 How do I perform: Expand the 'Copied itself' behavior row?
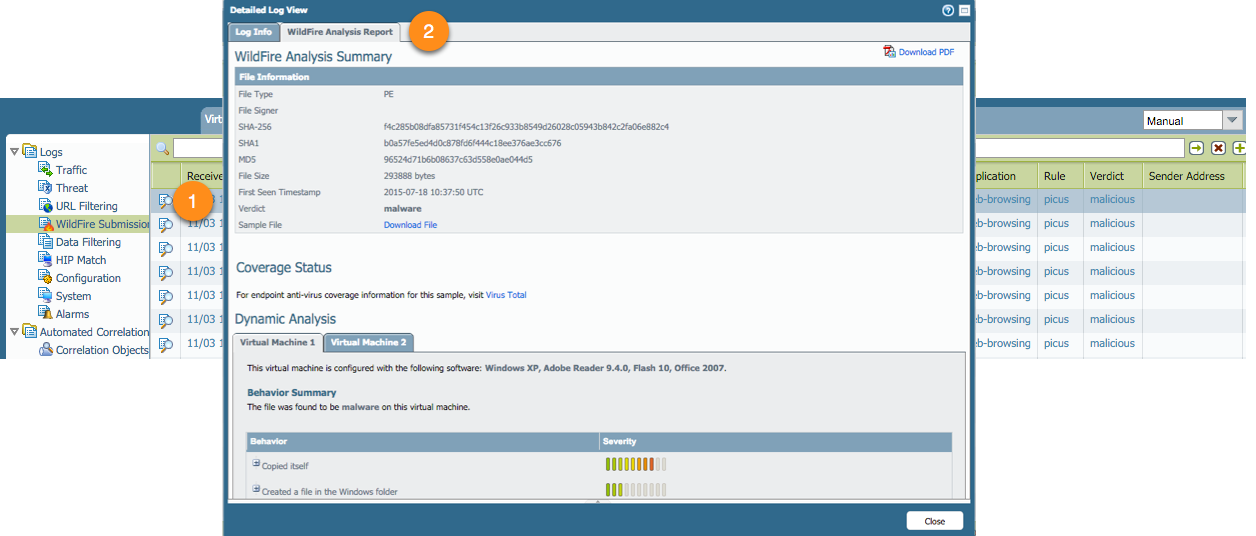pyautogui.click(x=256, y=464)
